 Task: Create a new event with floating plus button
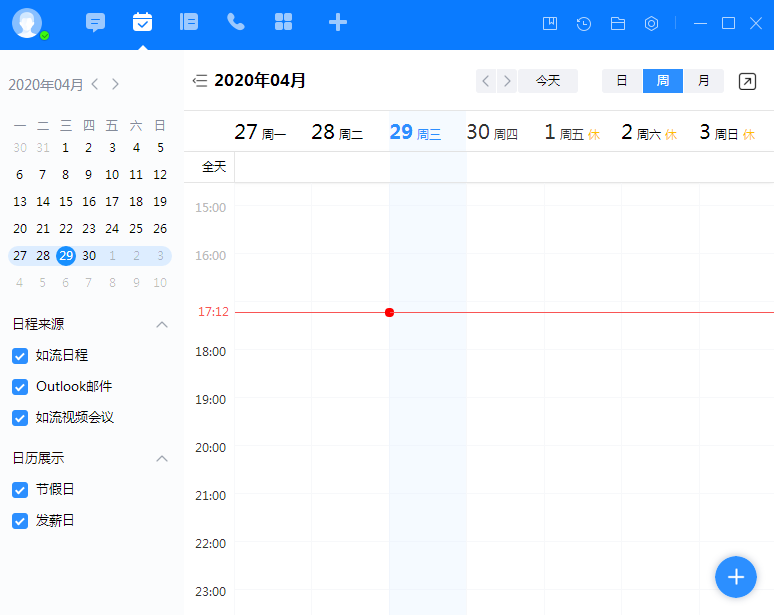coord(735,577)
